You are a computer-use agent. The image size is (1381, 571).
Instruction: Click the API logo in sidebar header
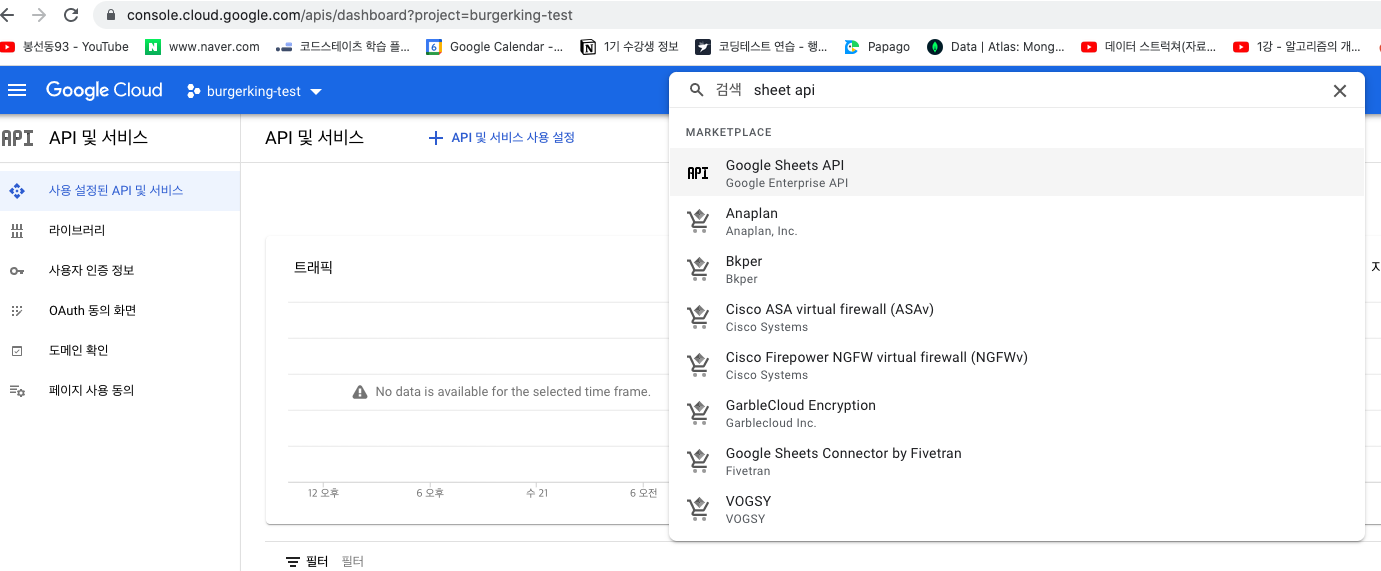tap(18, 138)
